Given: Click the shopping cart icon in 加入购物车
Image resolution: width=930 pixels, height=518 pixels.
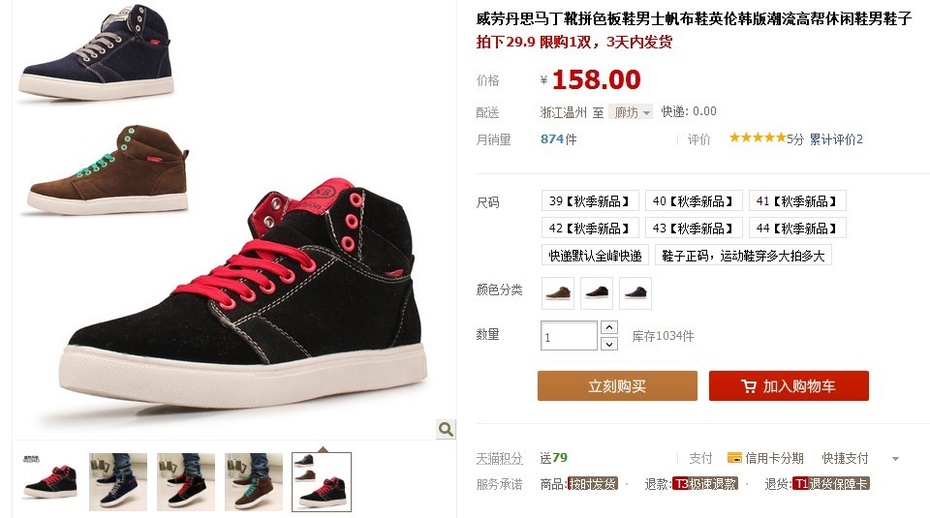Looking at the screenshot, I should [749, 386].
